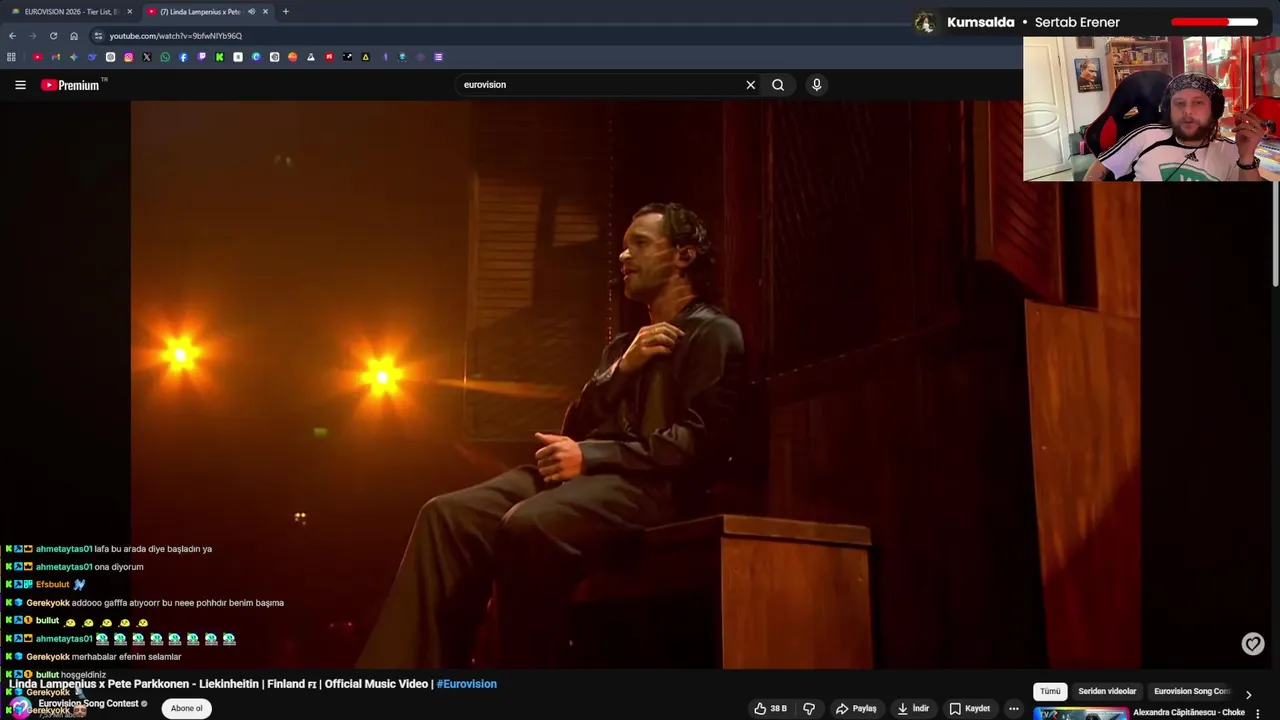Open the YouTube guide hamburger menu
1280x720 pixels.
(20, 85)
